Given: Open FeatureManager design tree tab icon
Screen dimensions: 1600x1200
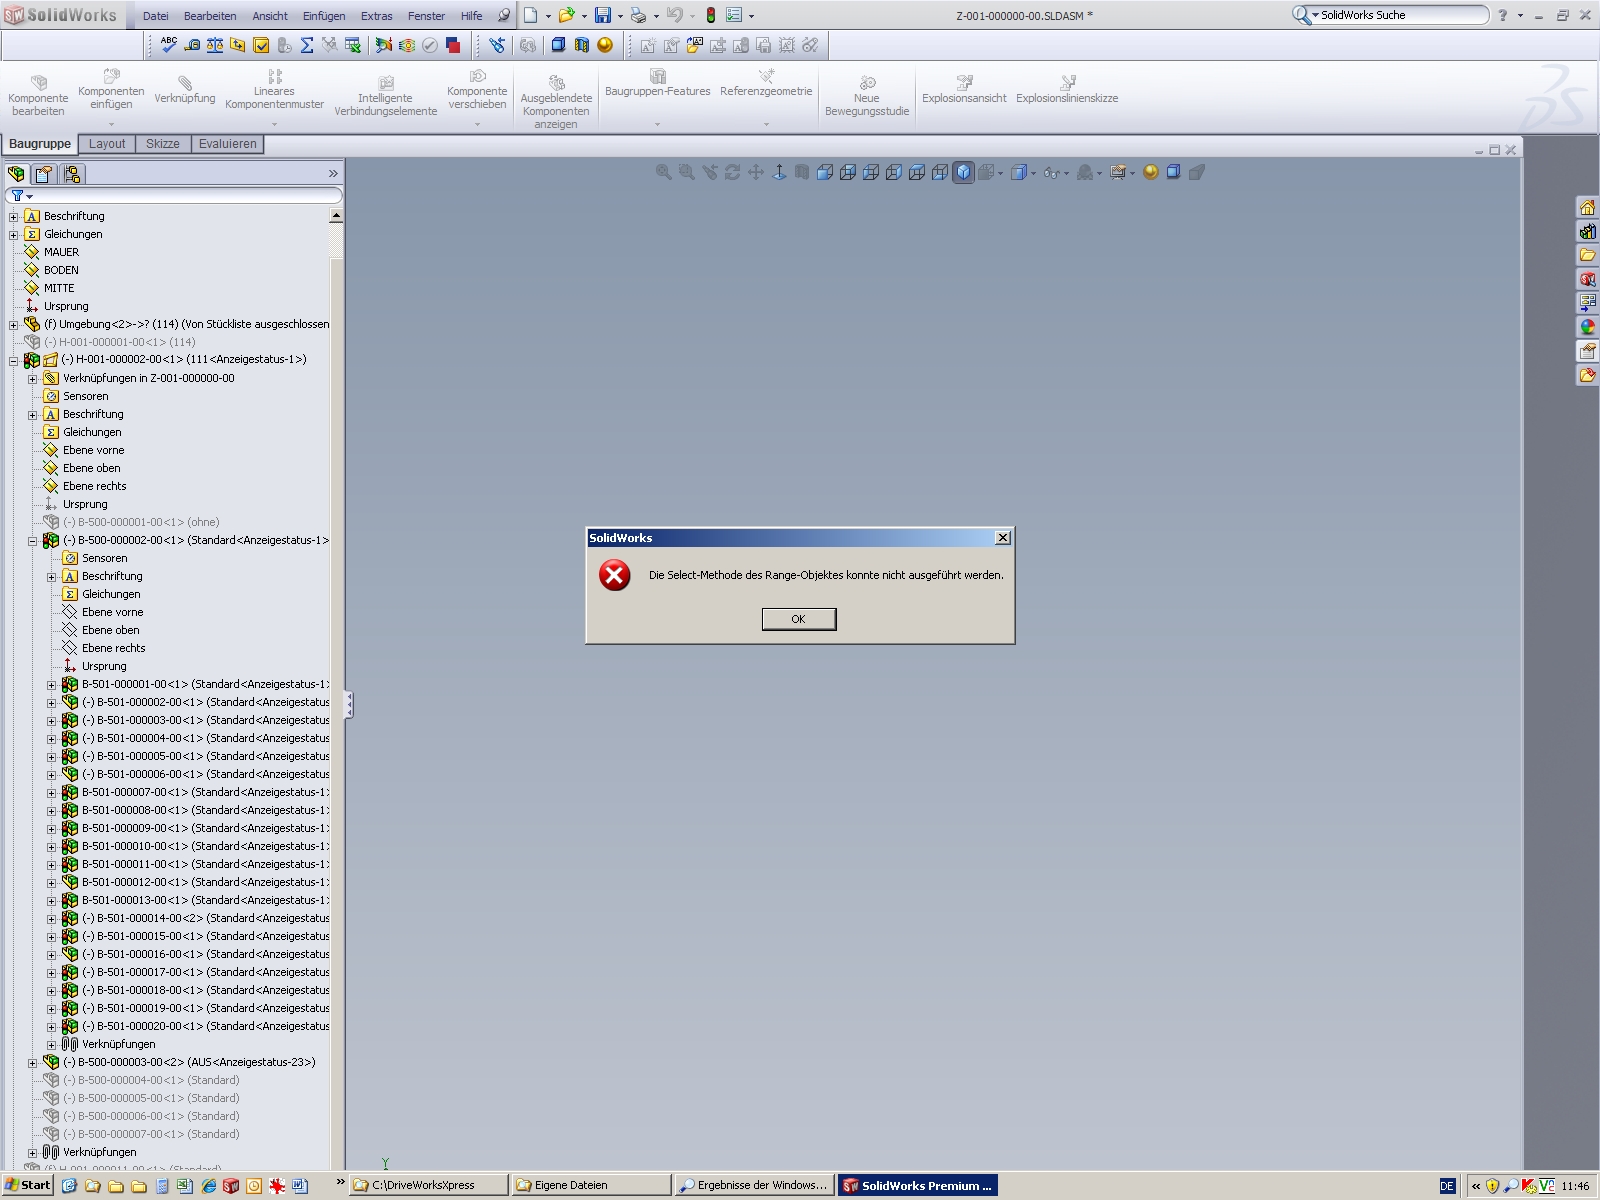Looking at the screenshot, I should [x=17, y=174].
